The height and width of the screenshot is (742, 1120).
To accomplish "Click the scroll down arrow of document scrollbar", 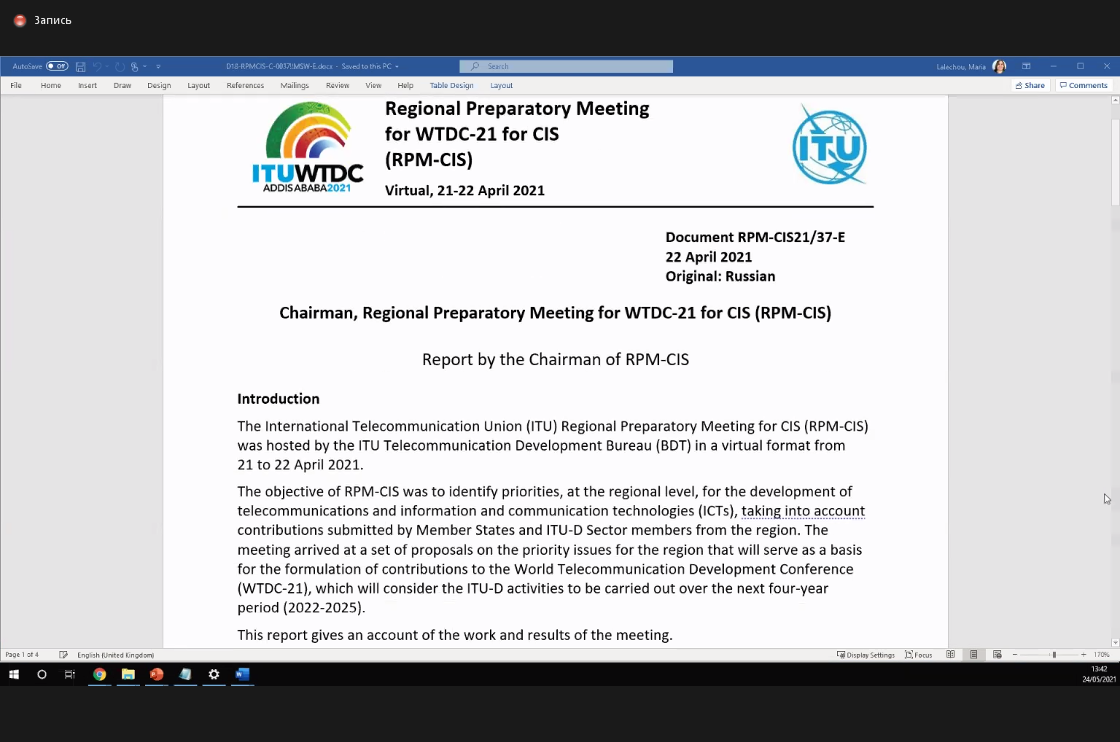I will click(1115, 643).
